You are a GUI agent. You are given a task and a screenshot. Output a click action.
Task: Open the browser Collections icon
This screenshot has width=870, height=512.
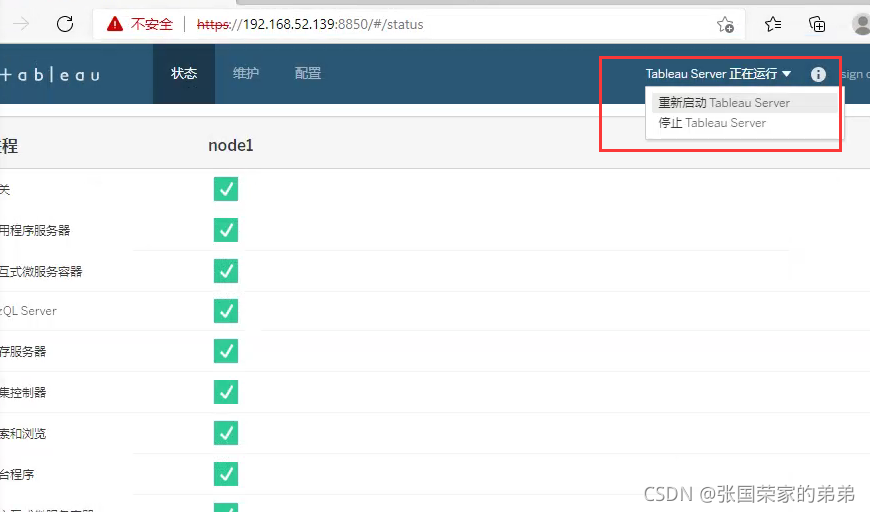tap(817, 24)
